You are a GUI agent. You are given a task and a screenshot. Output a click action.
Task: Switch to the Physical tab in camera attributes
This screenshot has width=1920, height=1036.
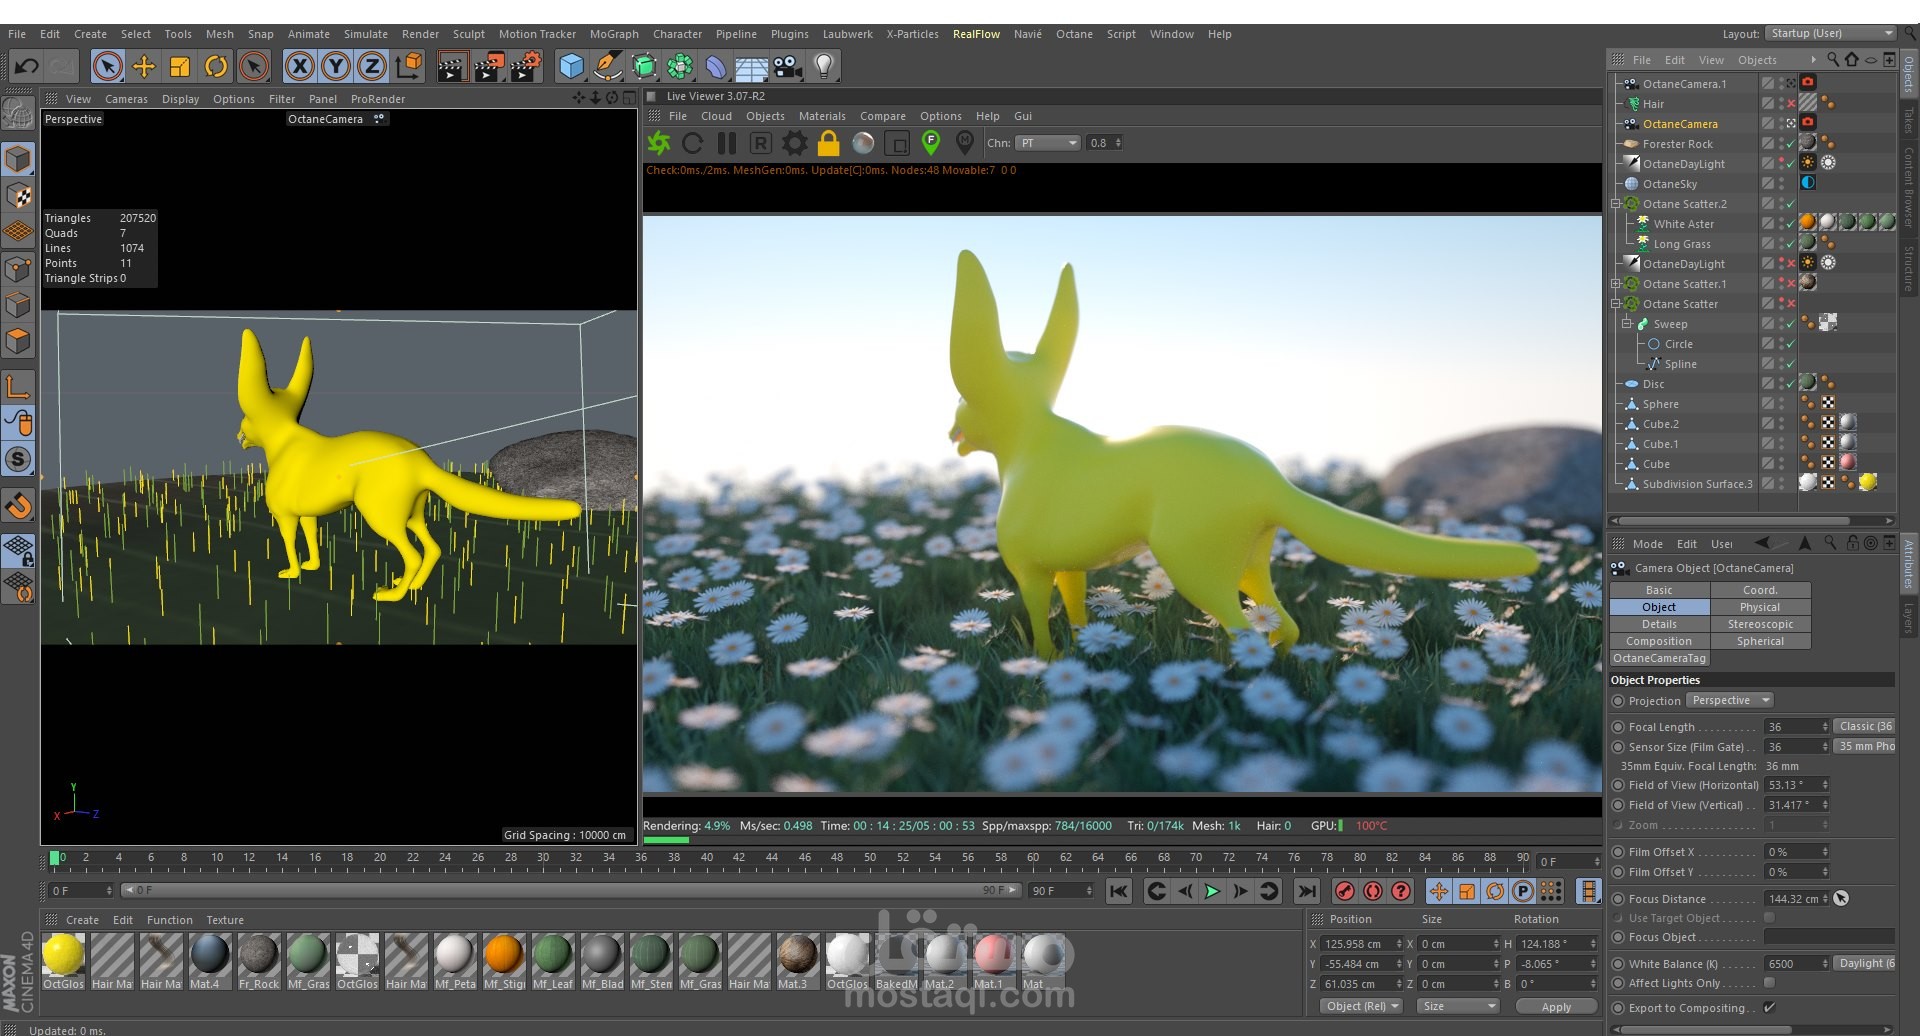click(x=1760, y=606)
